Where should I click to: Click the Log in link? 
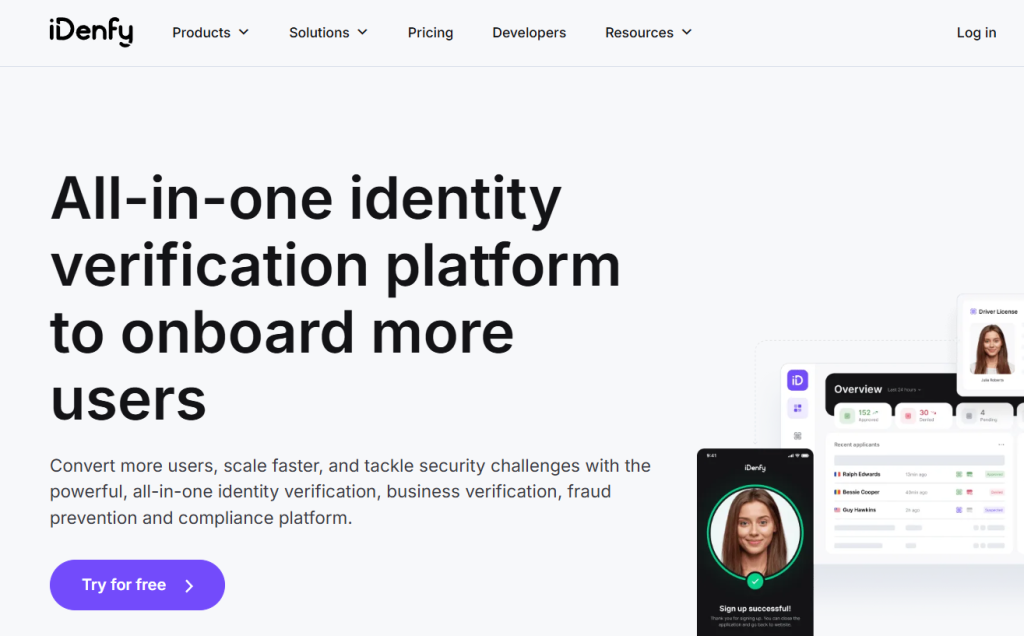976,33
